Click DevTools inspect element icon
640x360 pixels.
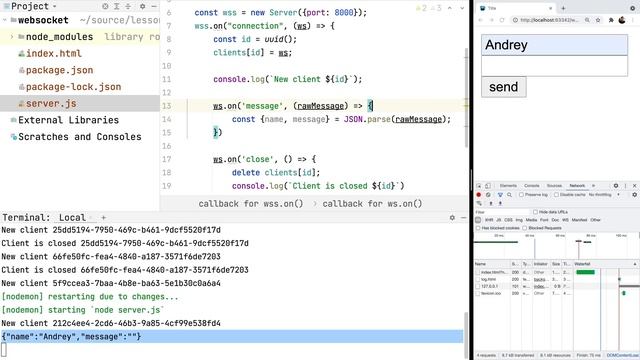coord(479,186)
